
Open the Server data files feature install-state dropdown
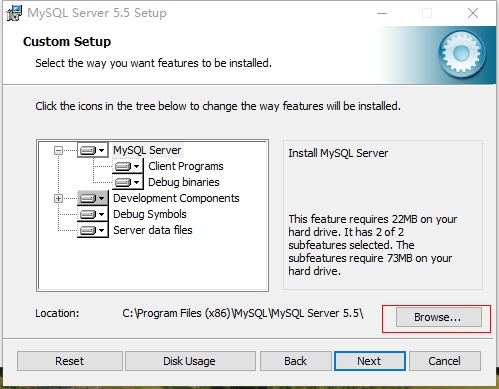click(x=93, y=230)
